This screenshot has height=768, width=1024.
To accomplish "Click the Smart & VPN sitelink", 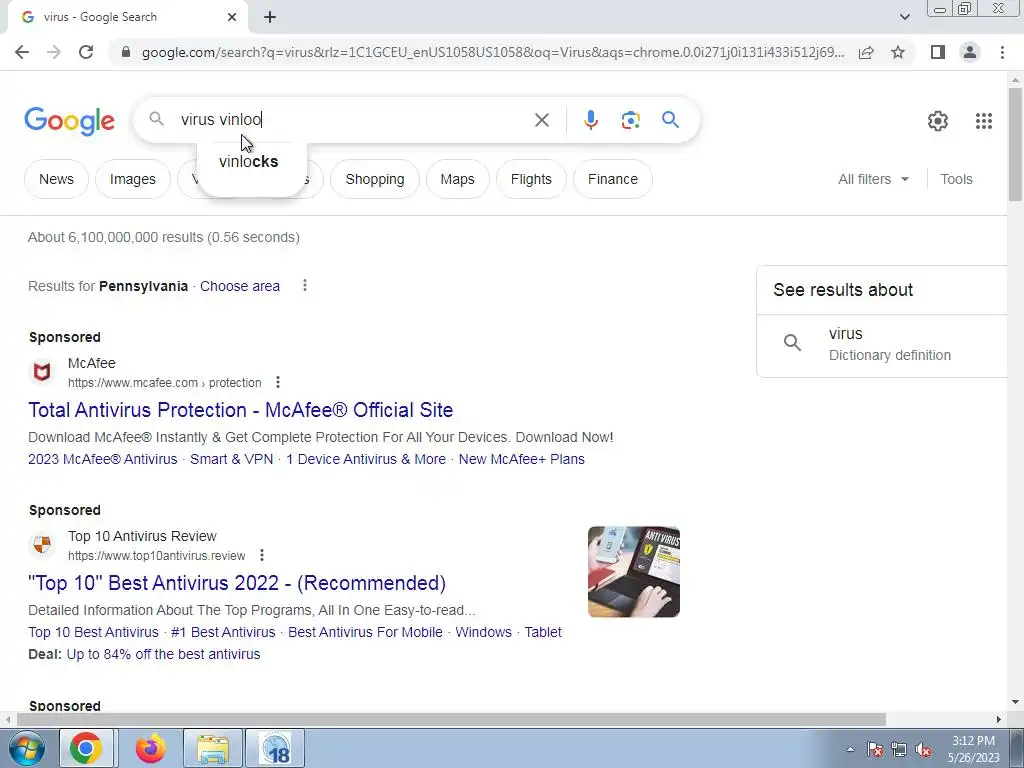I will pos(232,459).
